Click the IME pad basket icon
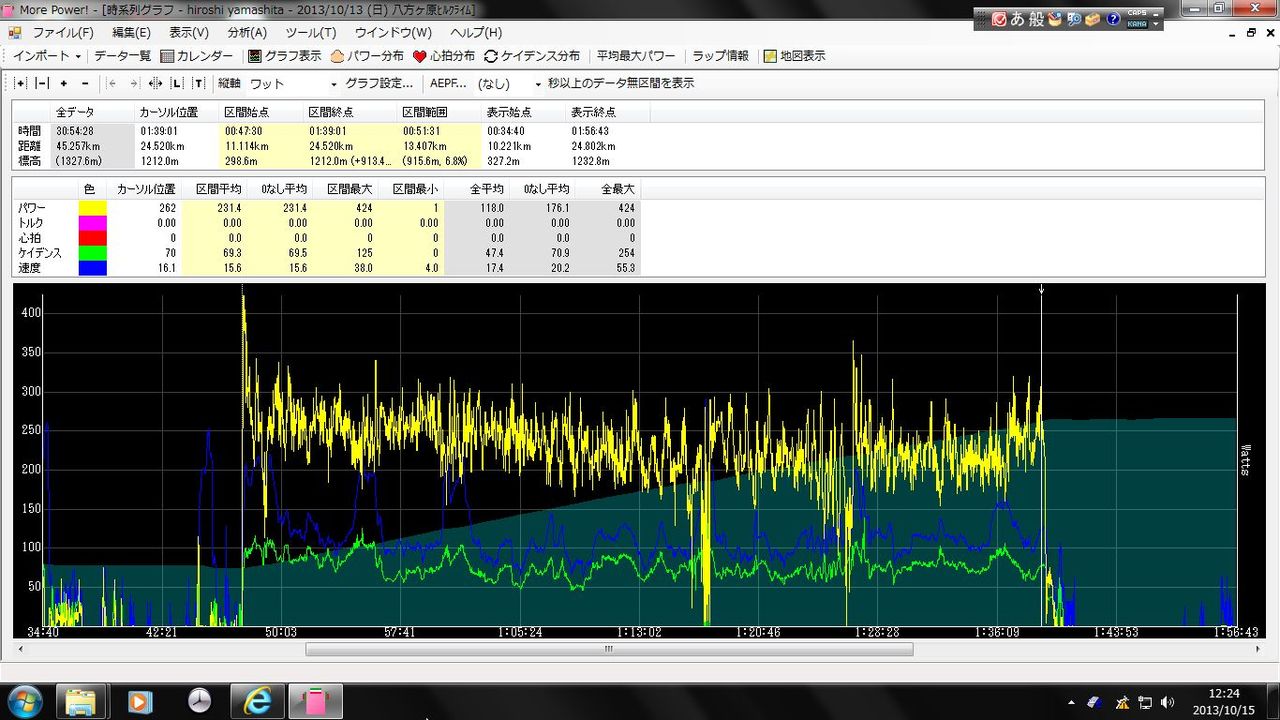1280x720 pixels. [x=1055, y=19]
